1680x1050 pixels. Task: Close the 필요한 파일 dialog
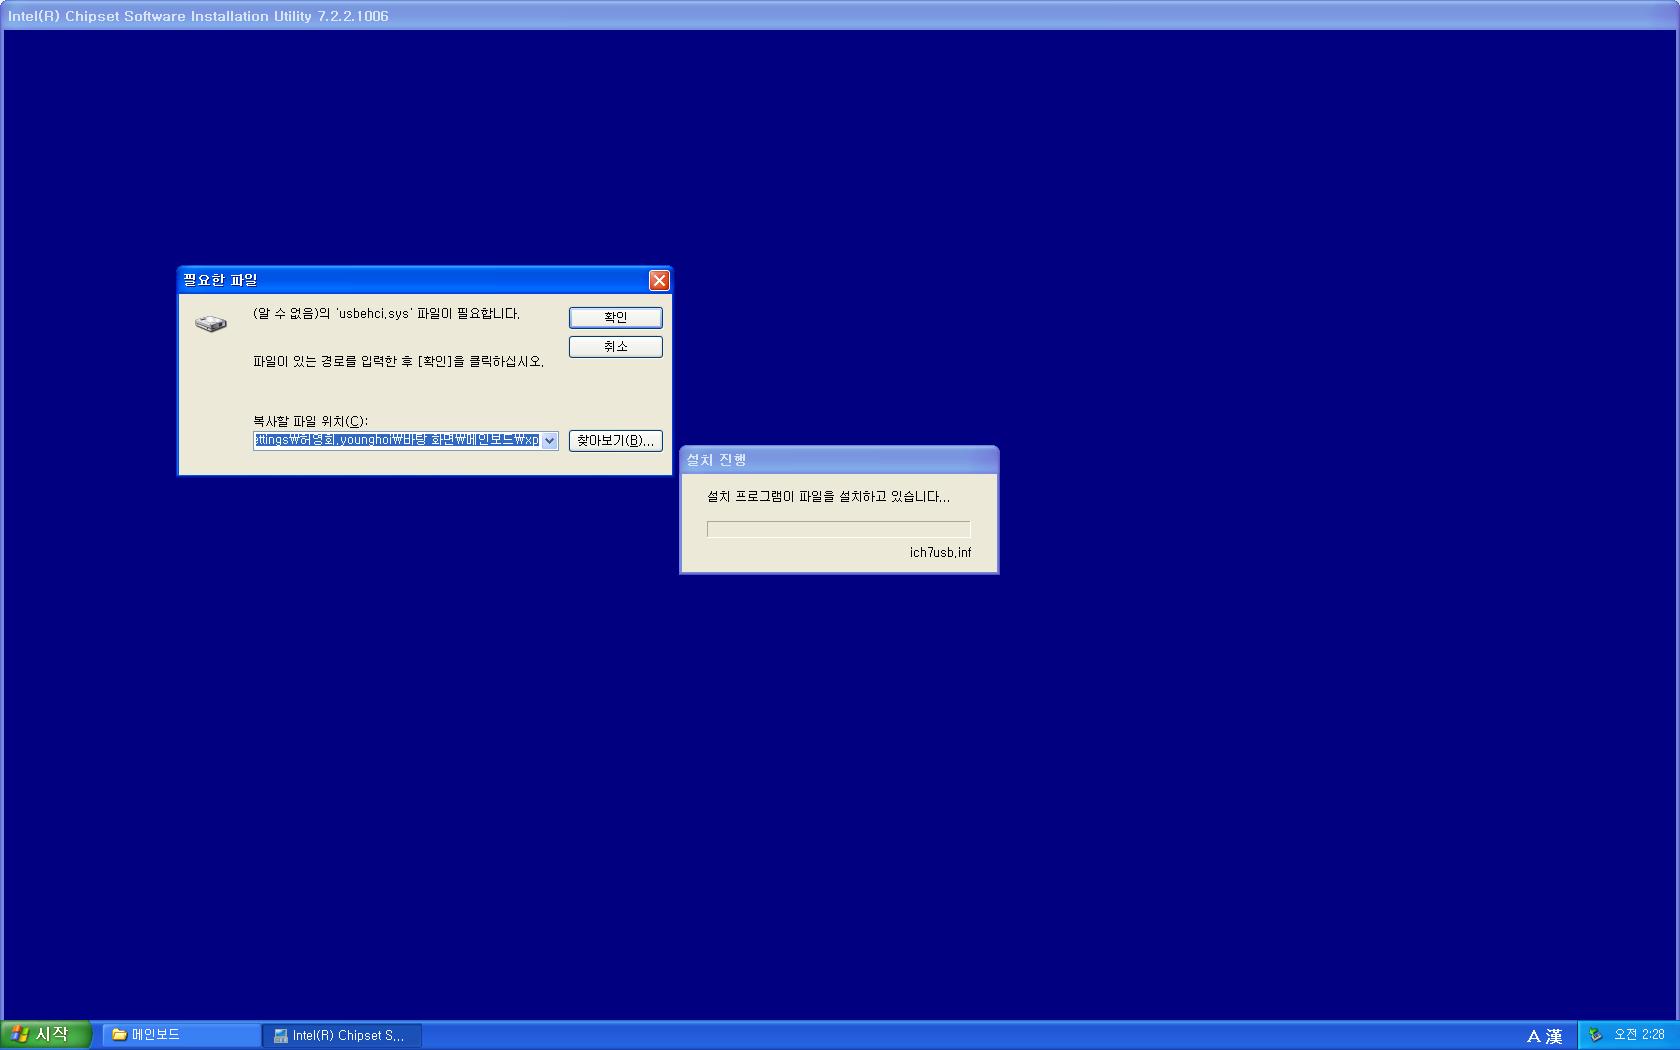tap(659, 280)
